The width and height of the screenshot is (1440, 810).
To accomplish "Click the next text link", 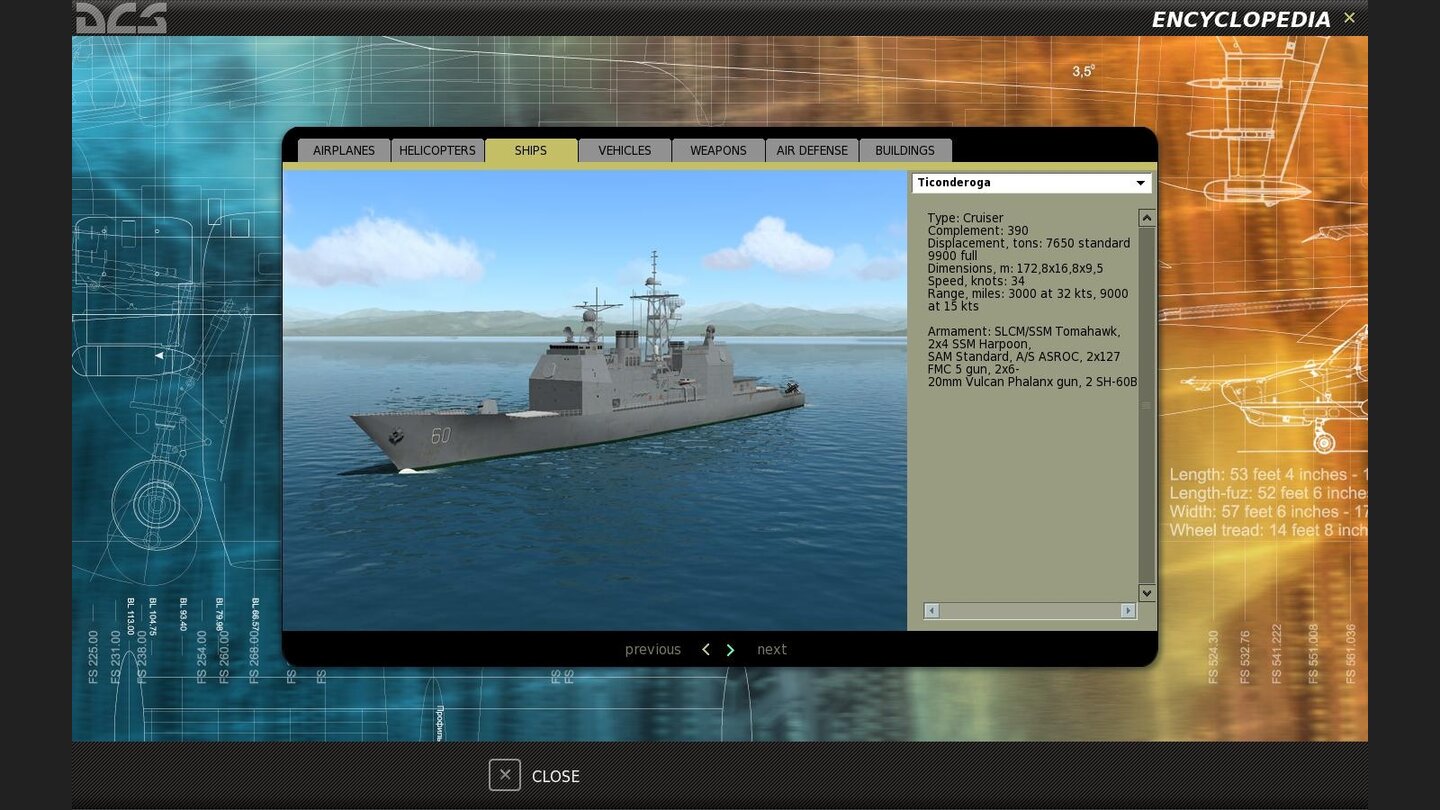I will click(772, 650).
